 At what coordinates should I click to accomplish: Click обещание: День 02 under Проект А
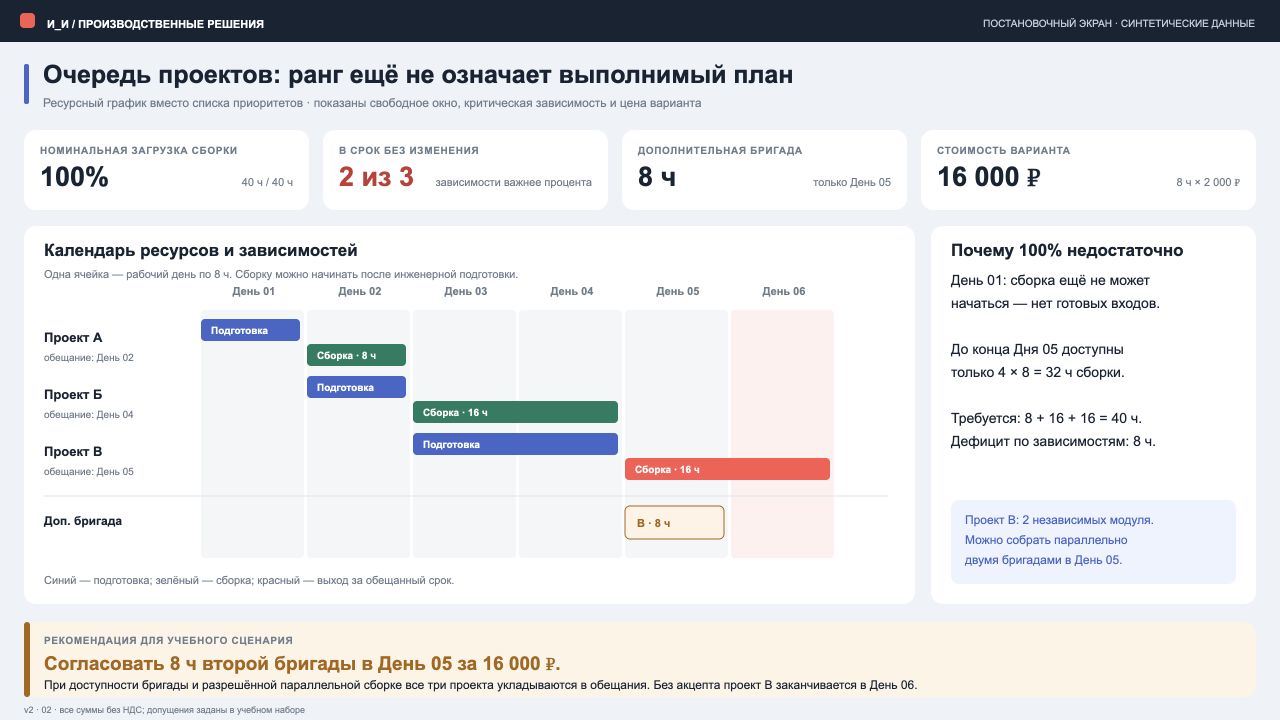[89, 358]
